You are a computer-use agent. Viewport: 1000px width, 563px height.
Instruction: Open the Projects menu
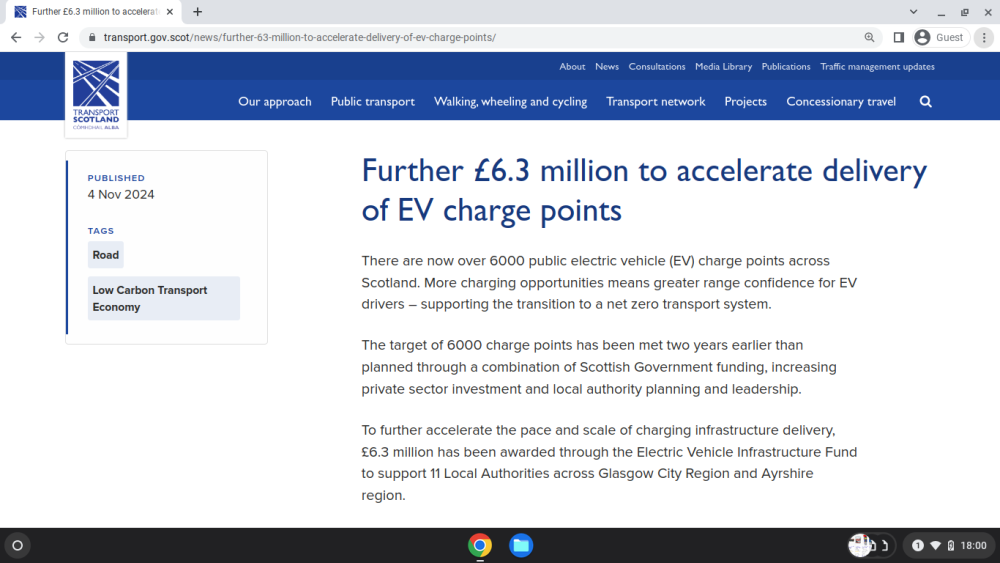(x=745, y=101)
